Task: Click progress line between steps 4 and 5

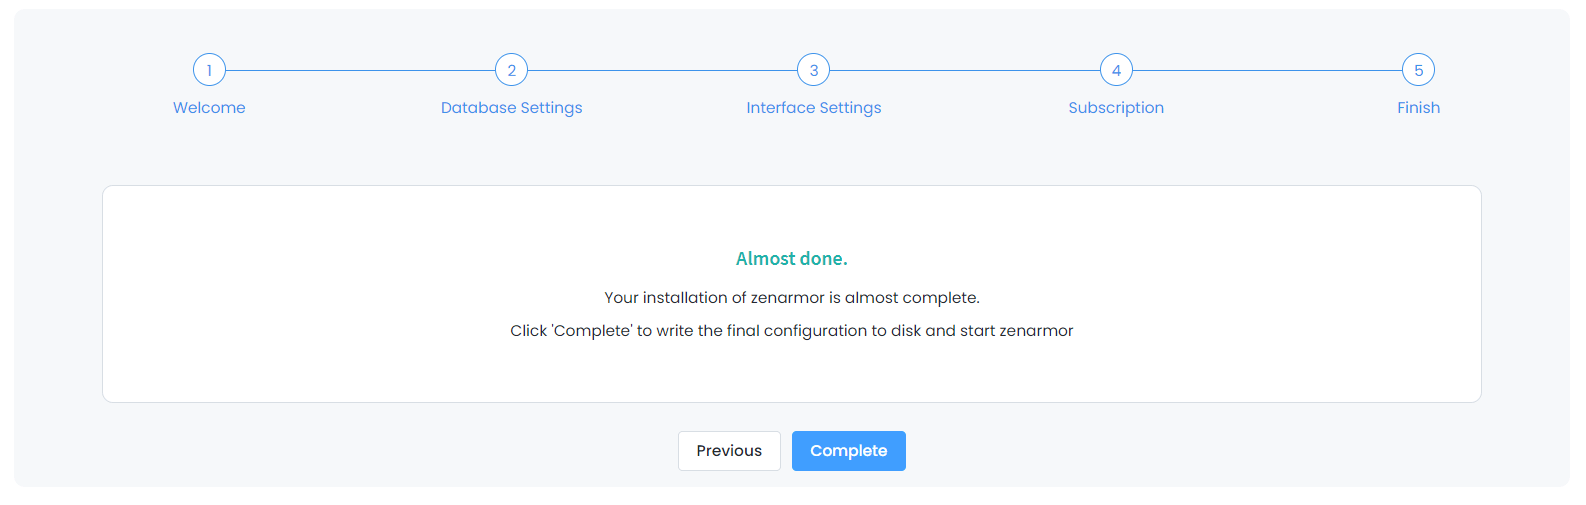Action: tap(1267, 70)
